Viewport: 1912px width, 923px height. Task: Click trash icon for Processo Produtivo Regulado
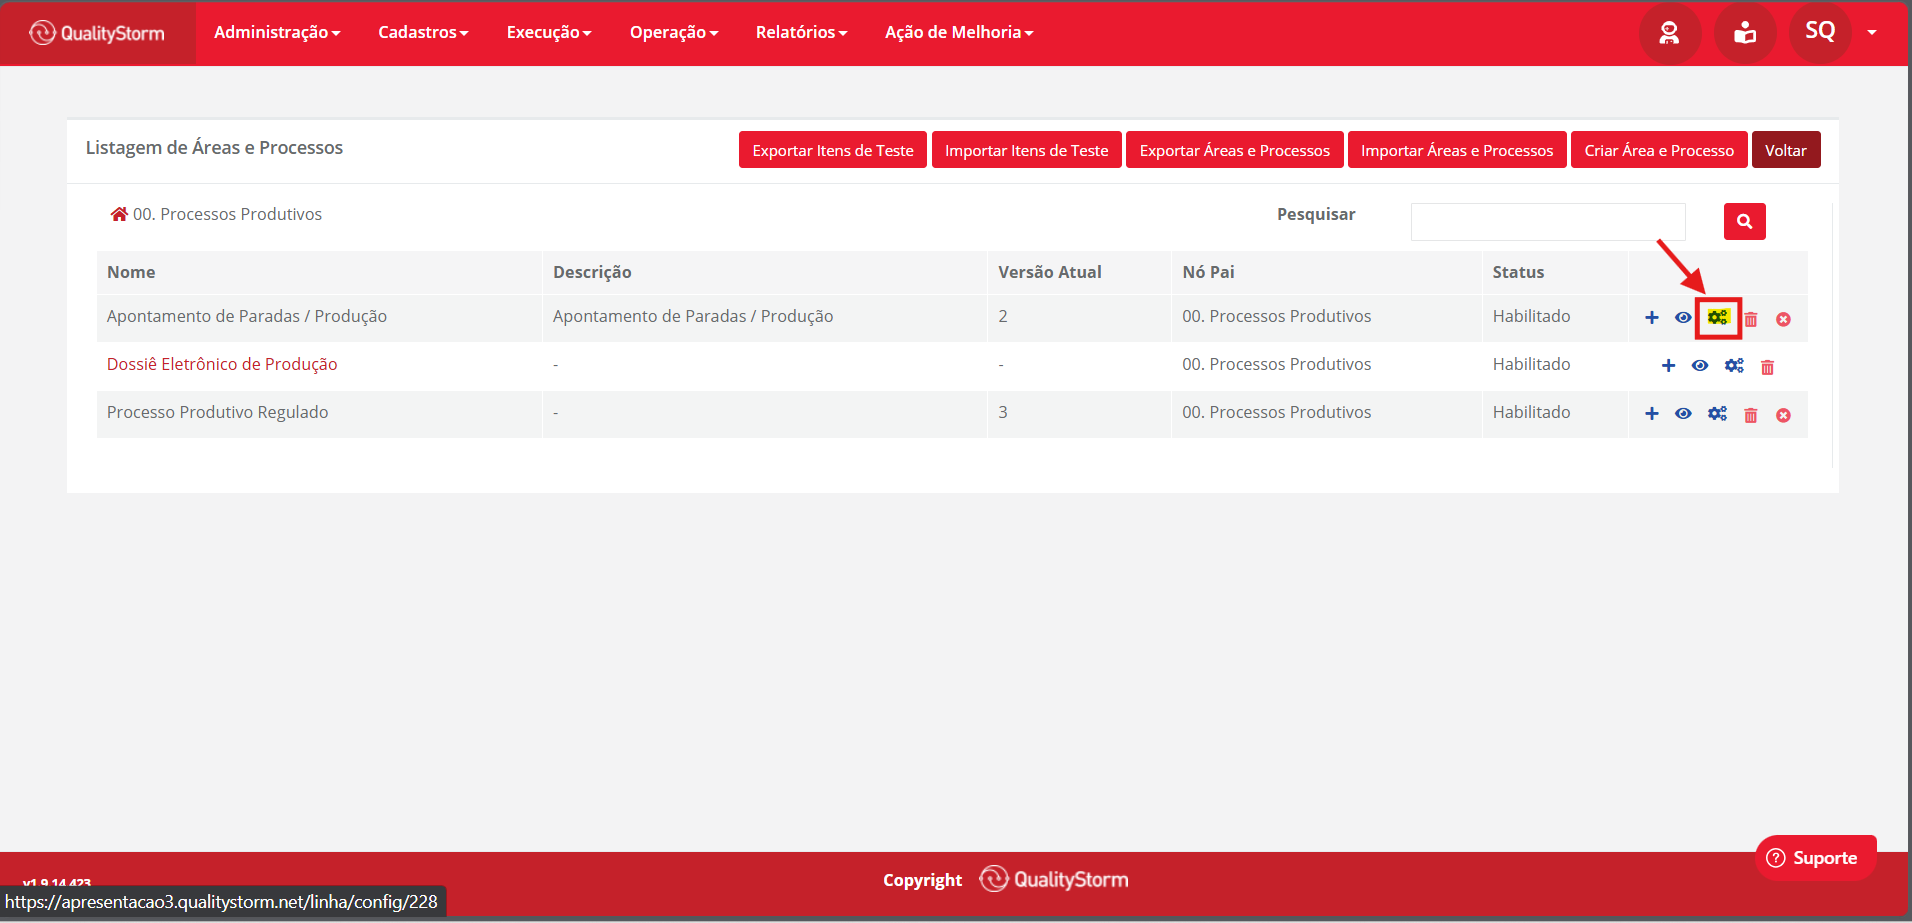(x=1751, y=415)
